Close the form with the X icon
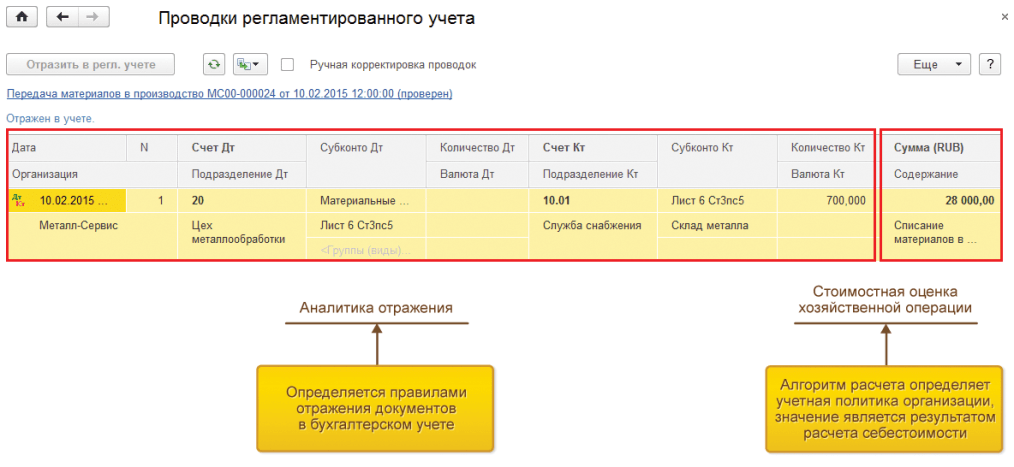The width and height of the screenshot is (1014, 467). point(1003,18)
